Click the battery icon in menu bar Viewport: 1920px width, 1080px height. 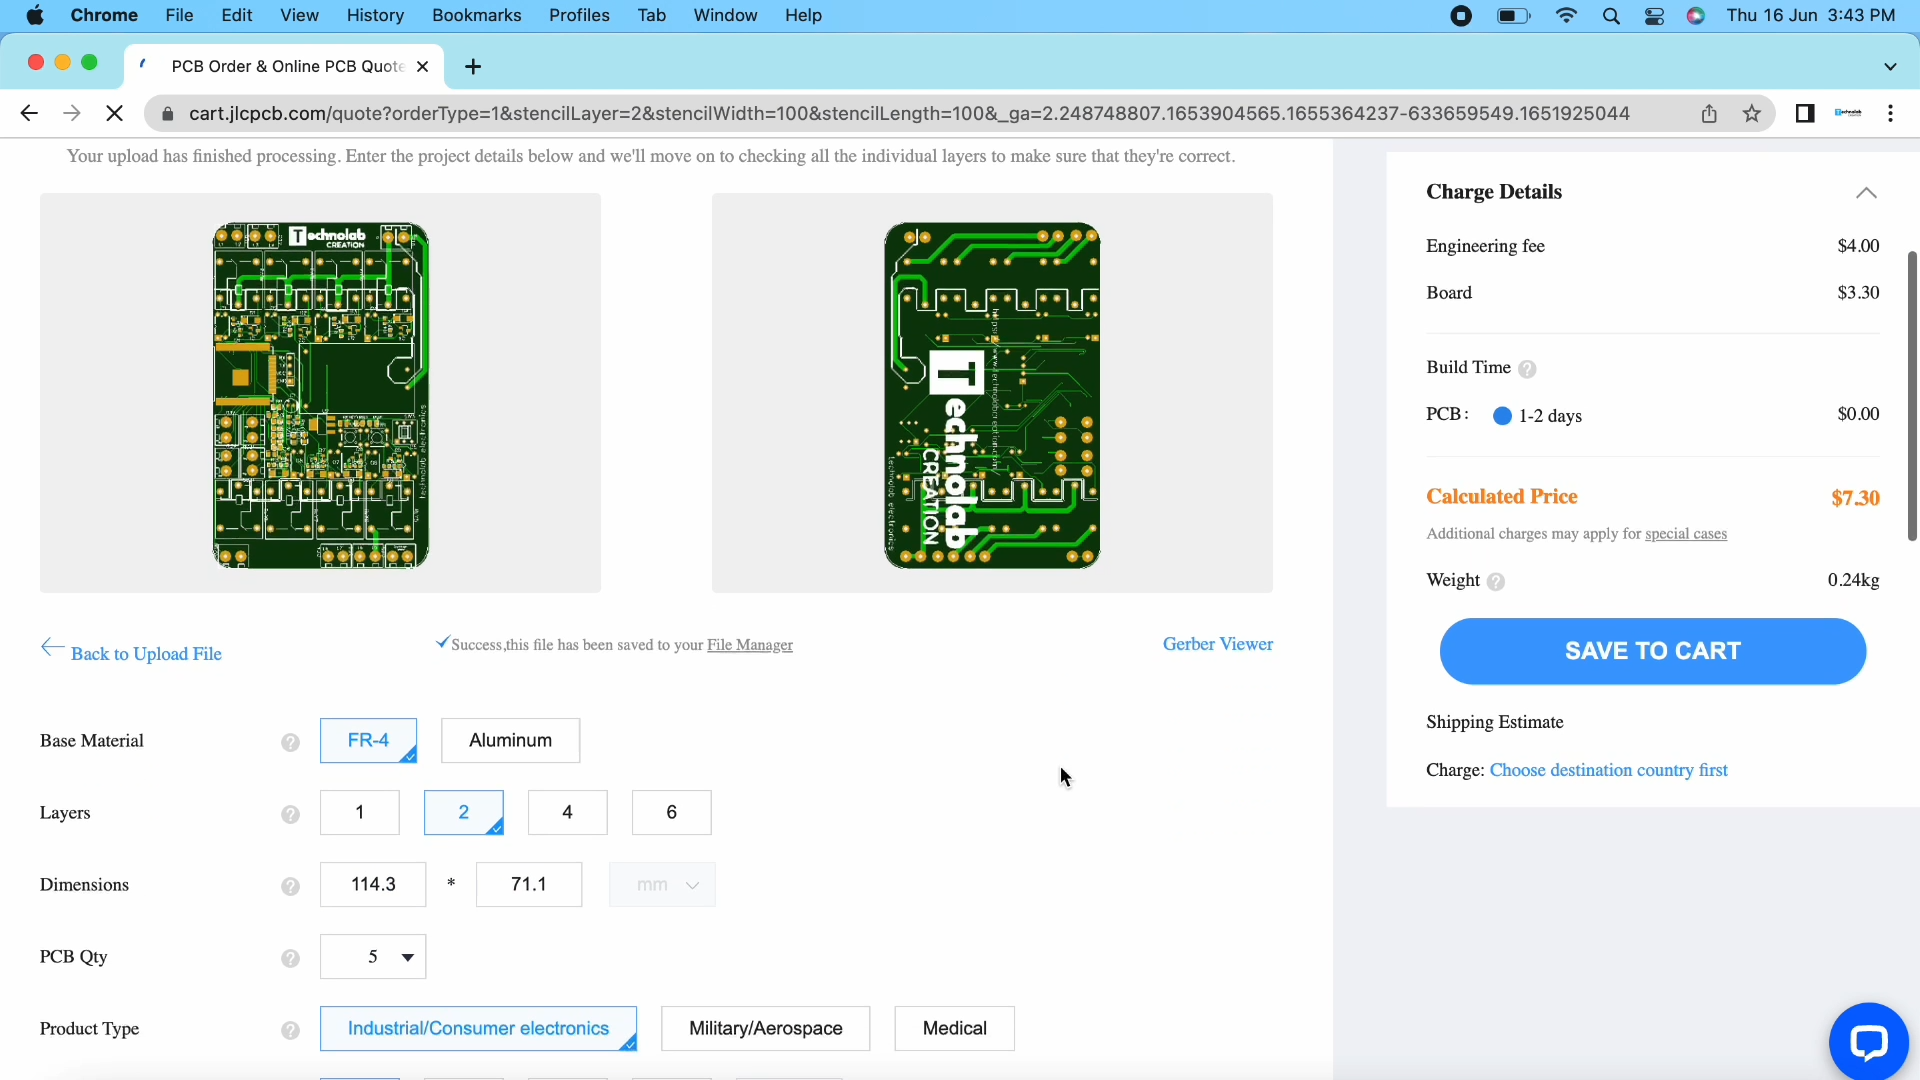1513,15
